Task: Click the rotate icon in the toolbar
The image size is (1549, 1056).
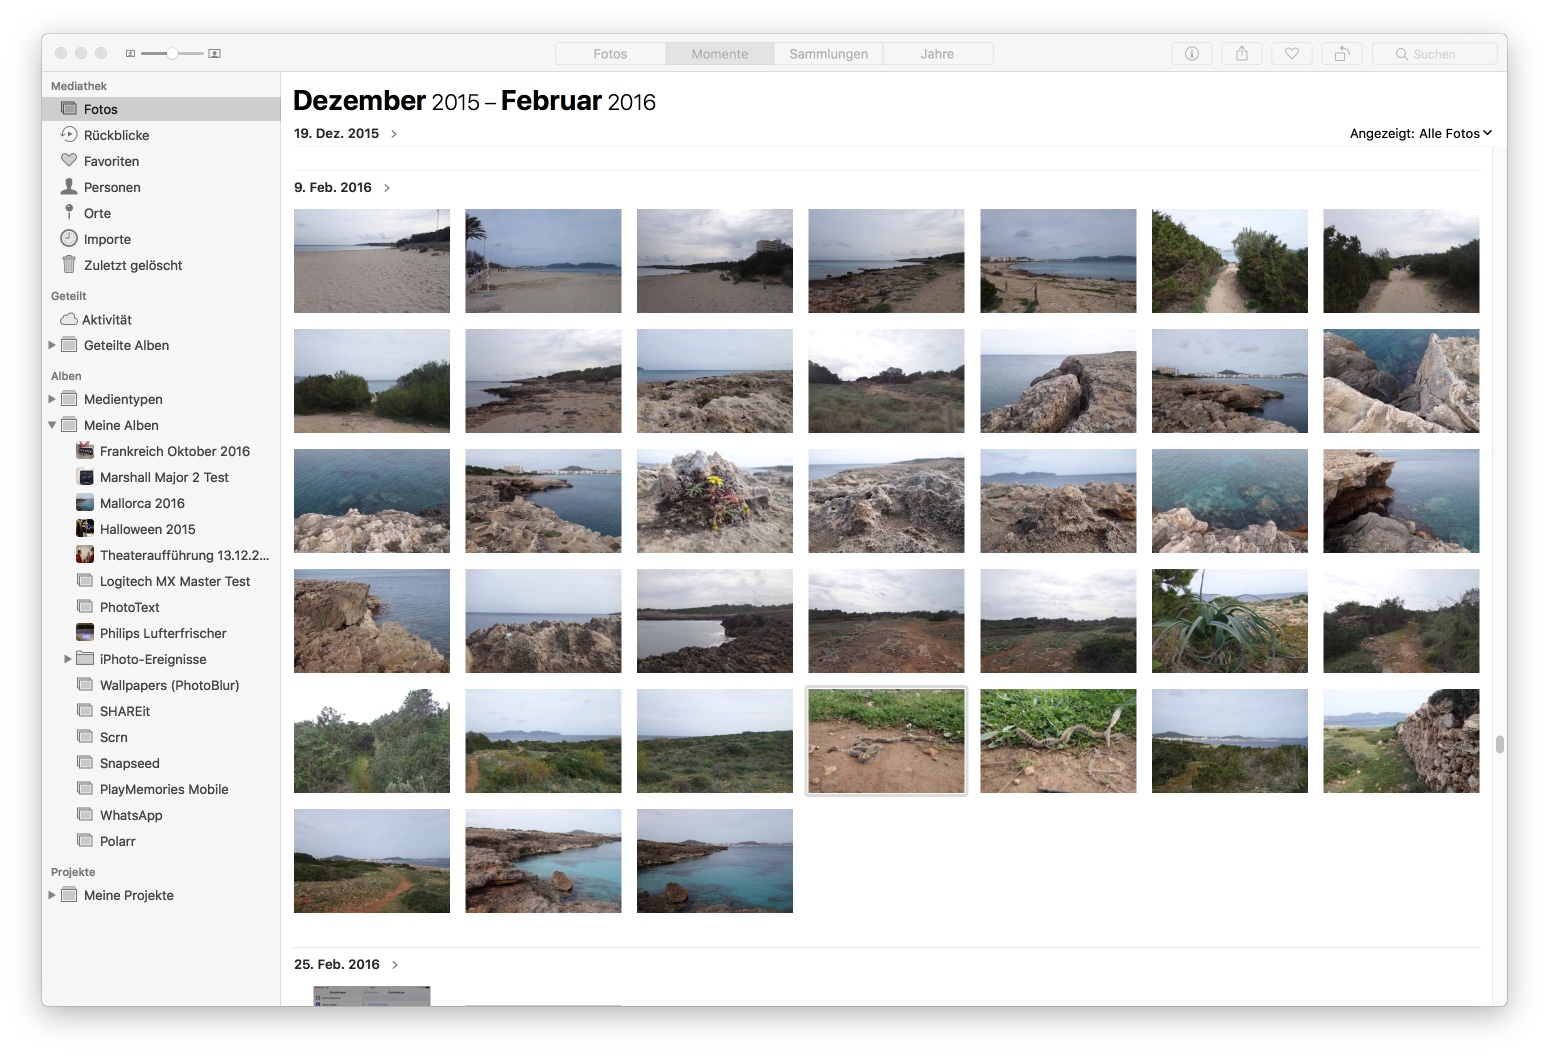Action: (1341, 54)
